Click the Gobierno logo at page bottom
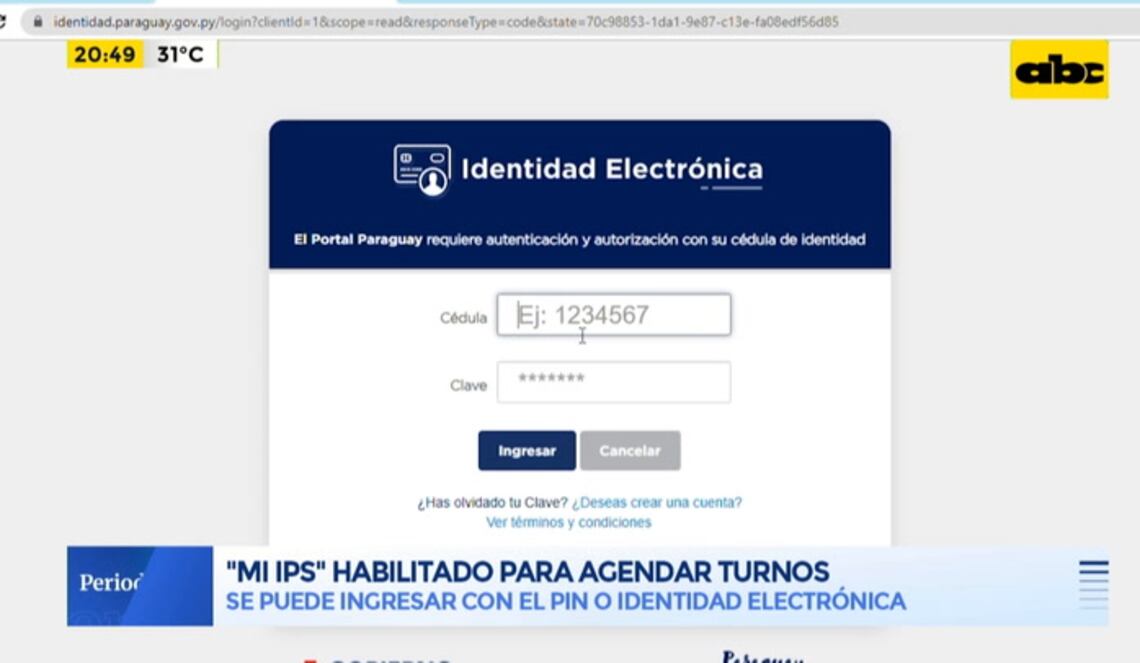Screen dimensions: 1140x663 click(378, 659)
